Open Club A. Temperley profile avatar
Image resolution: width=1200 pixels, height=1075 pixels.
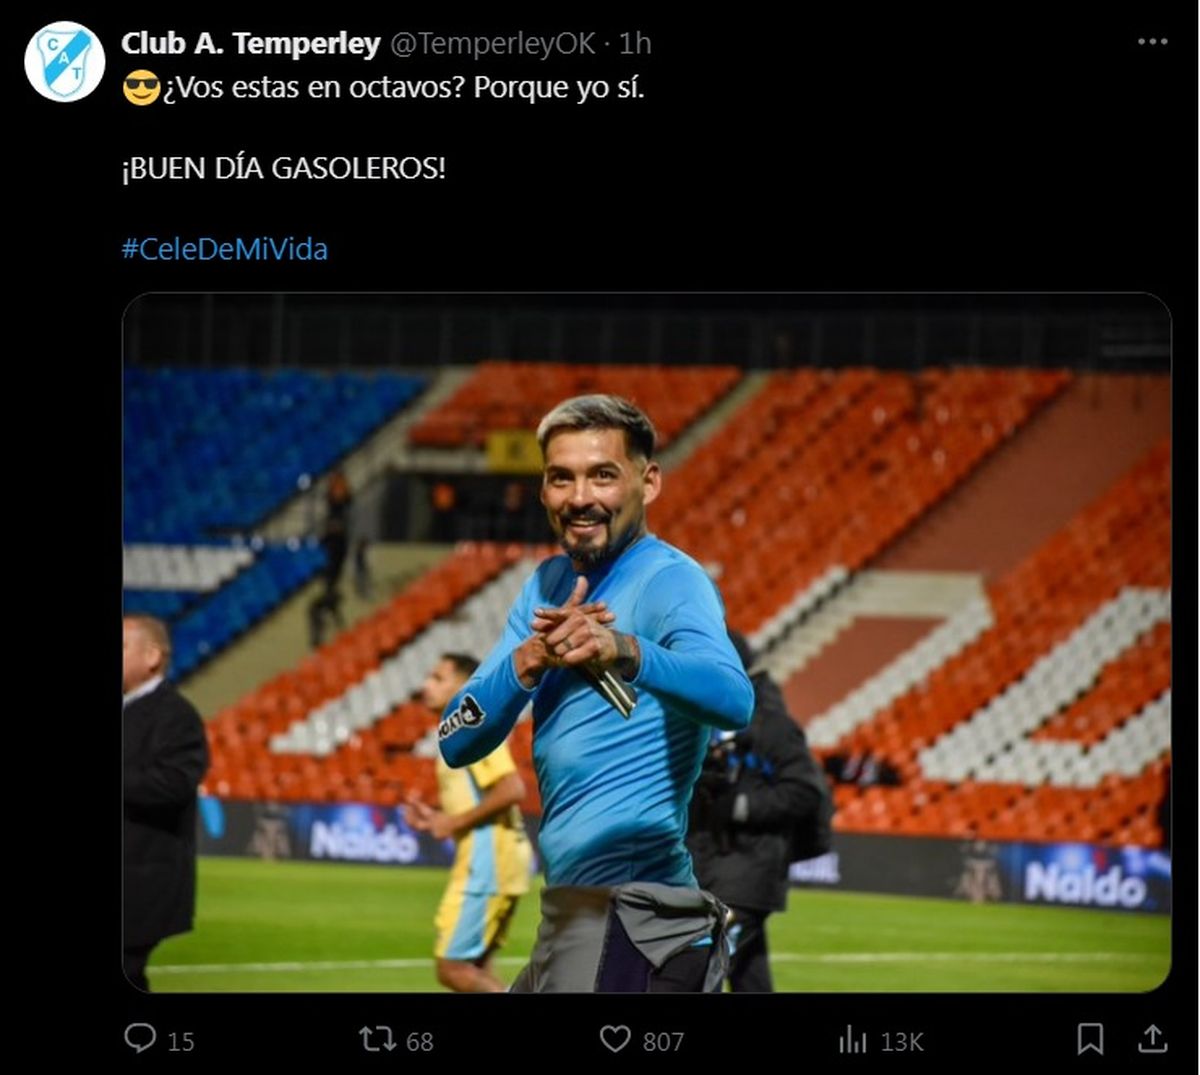point(65,62)
